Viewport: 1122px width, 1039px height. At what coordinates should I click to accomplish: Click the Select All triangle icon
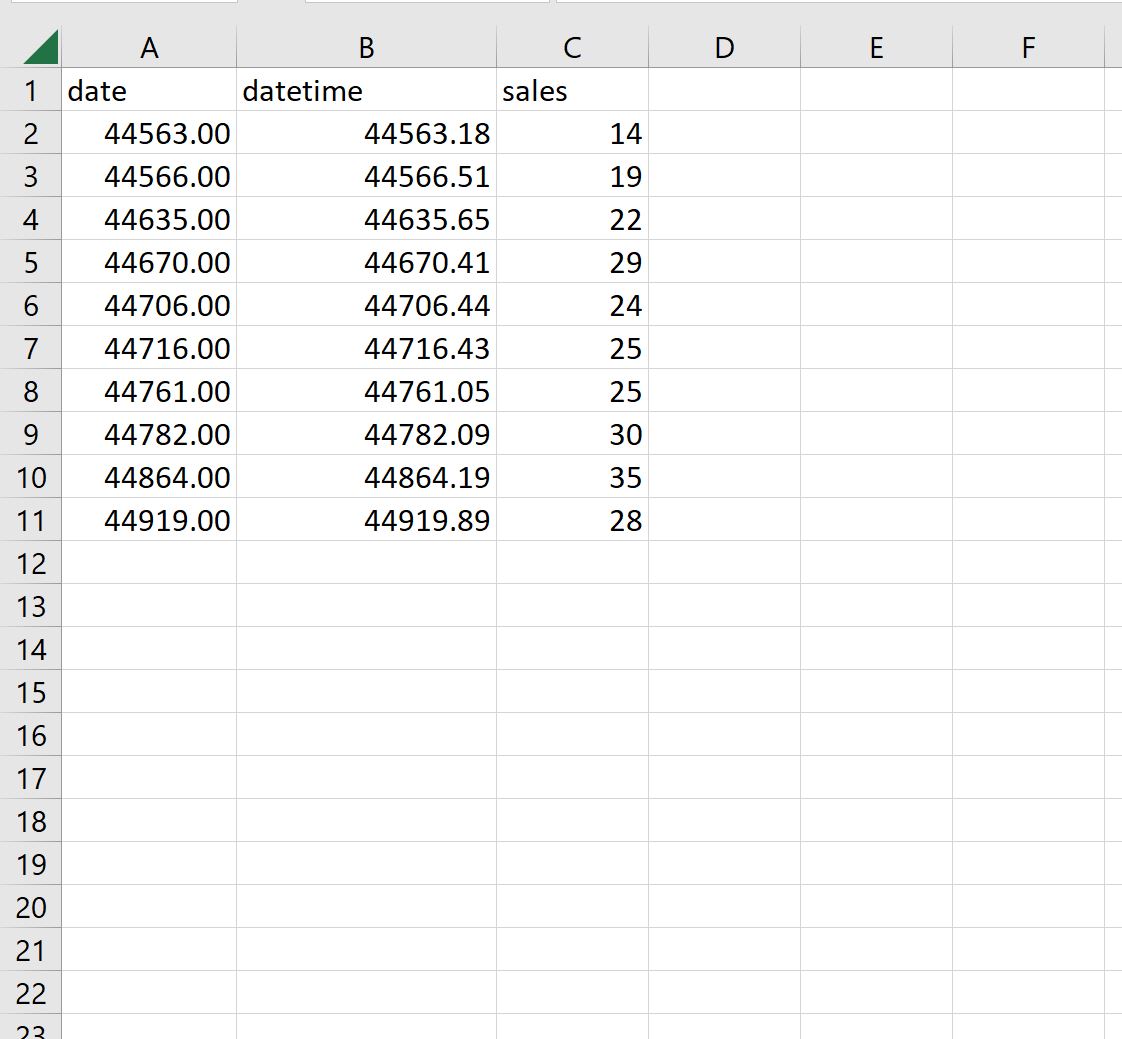pos(42,45)
